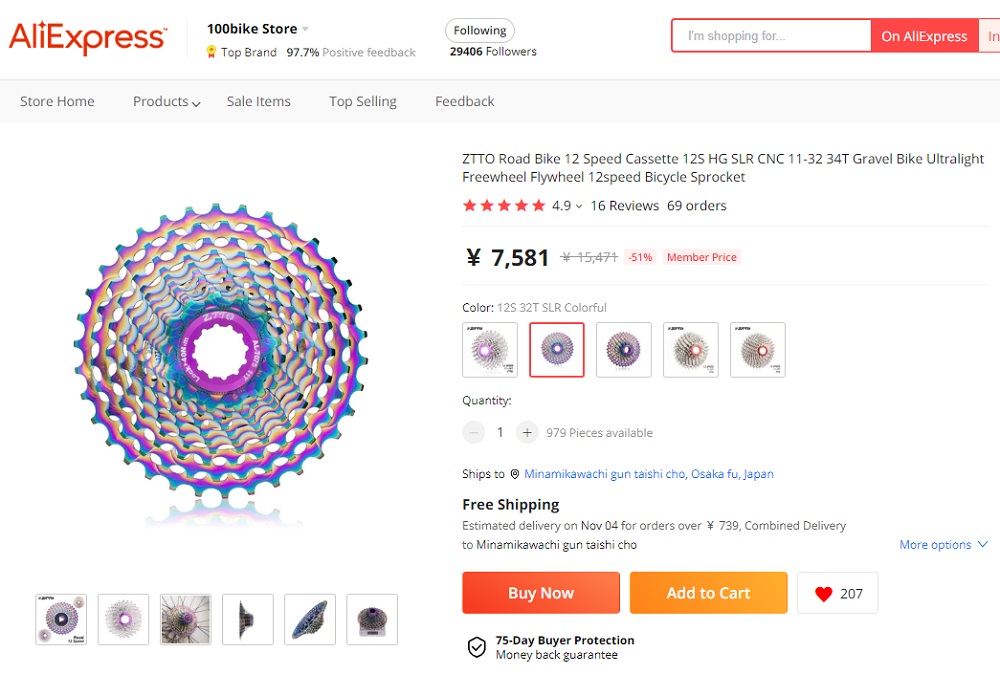Decrease quantity with the minus icon
The image size is (1000, 674).
click(474, 433)
